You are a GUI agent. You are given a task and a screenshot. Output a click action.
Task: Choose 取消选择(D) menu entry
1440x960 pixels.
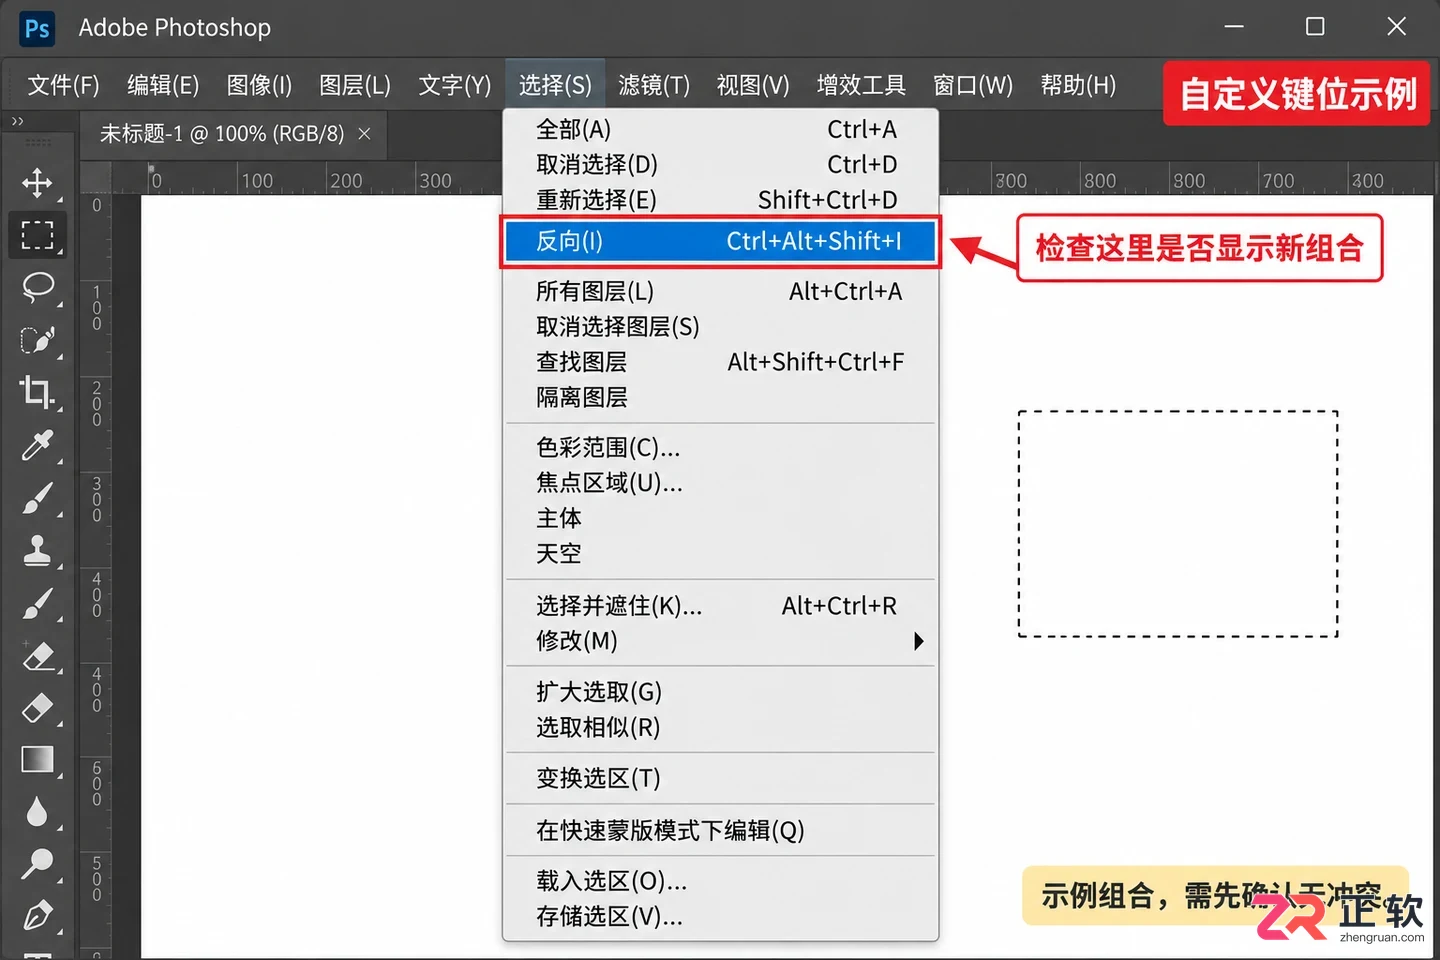[720, 164]
